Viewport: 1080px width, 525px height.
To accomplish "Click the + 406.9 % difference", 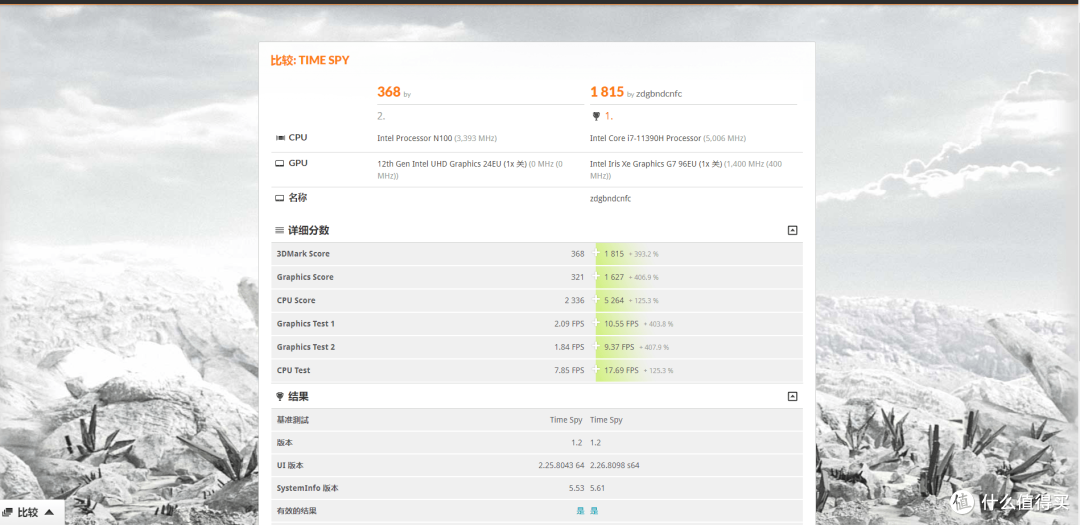I will pos(643,278).
